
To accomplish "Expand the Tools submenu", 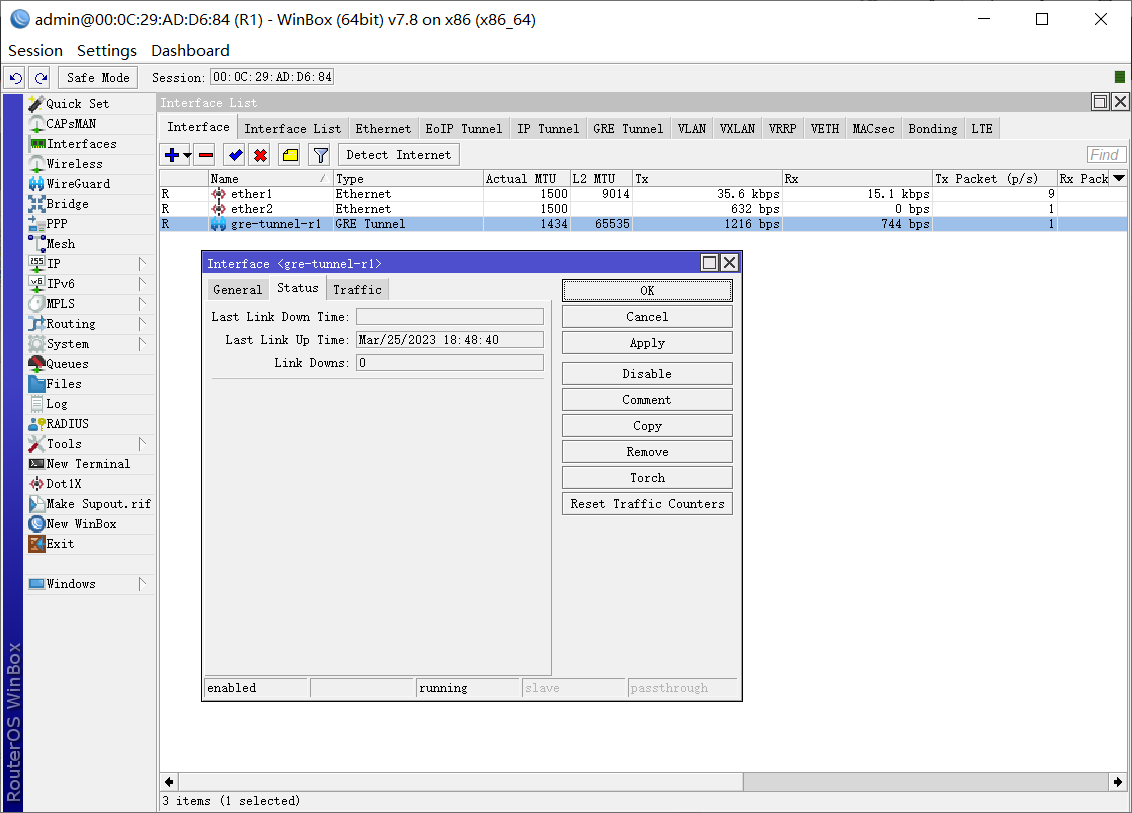I will pyautogui.click(x=91, y=444).
